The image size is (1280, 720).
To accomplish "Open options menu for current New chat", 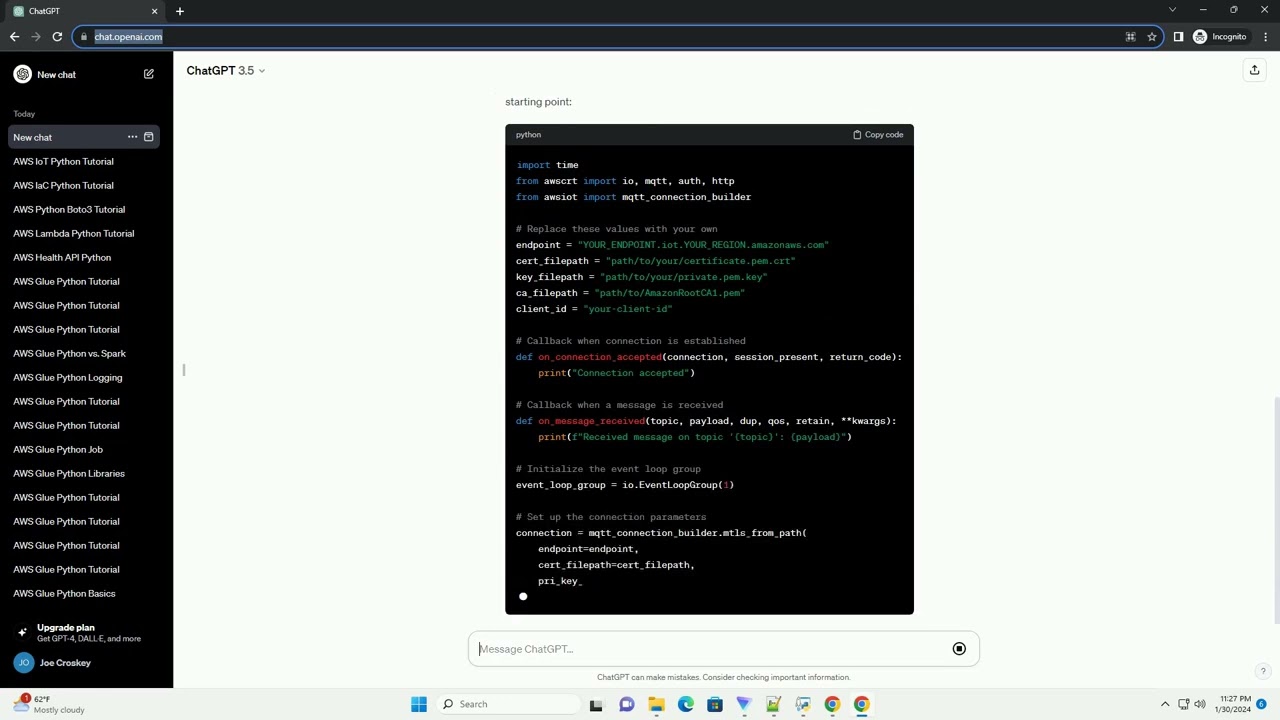I will pos(132,137).
